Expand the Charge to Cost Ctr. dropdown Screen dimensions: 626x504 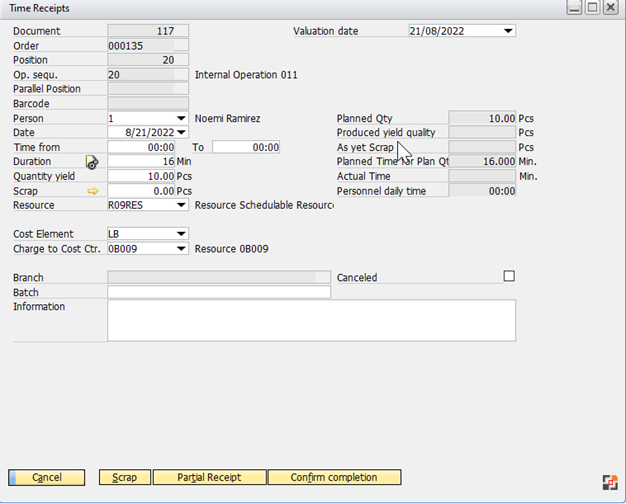pyautogui.click(x=181, y=249)
